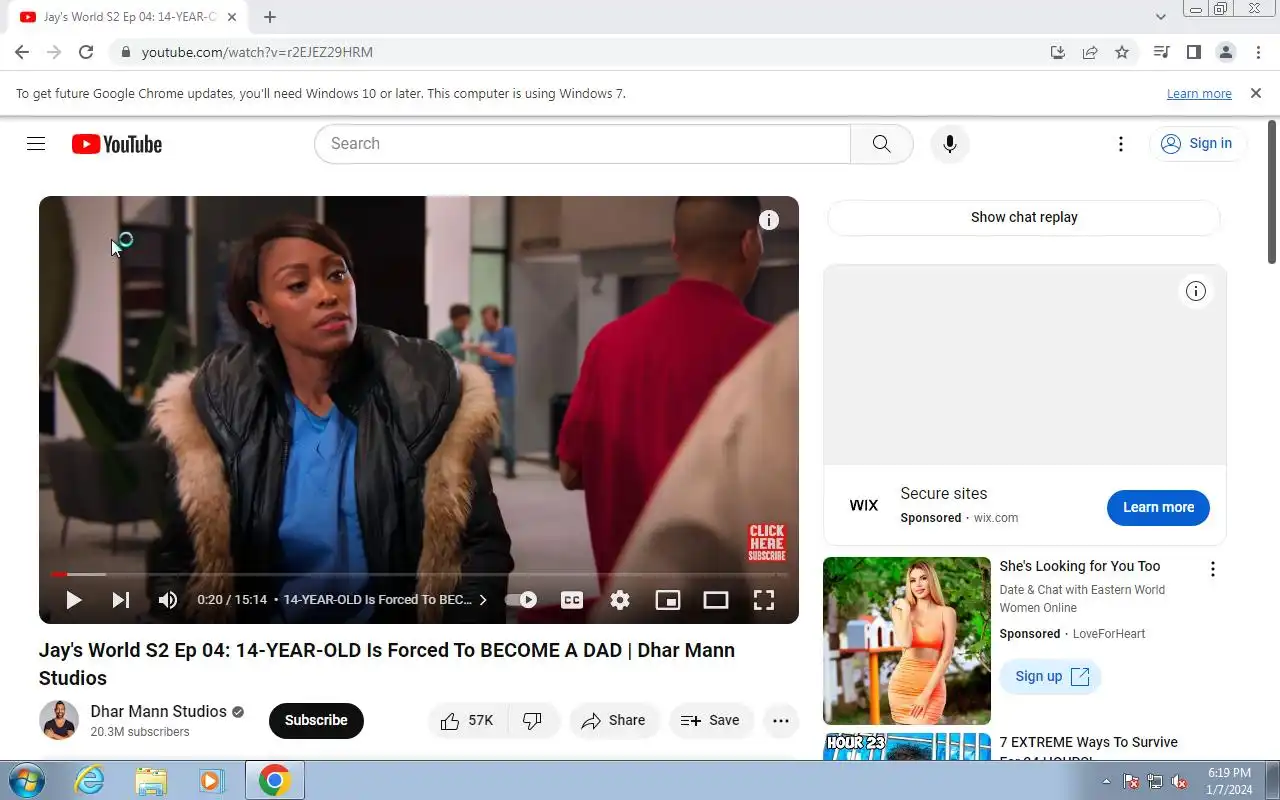The width and height of the screenshot is (1280, 800).
Task: Click the volume tray icon
Action: 1180,781
